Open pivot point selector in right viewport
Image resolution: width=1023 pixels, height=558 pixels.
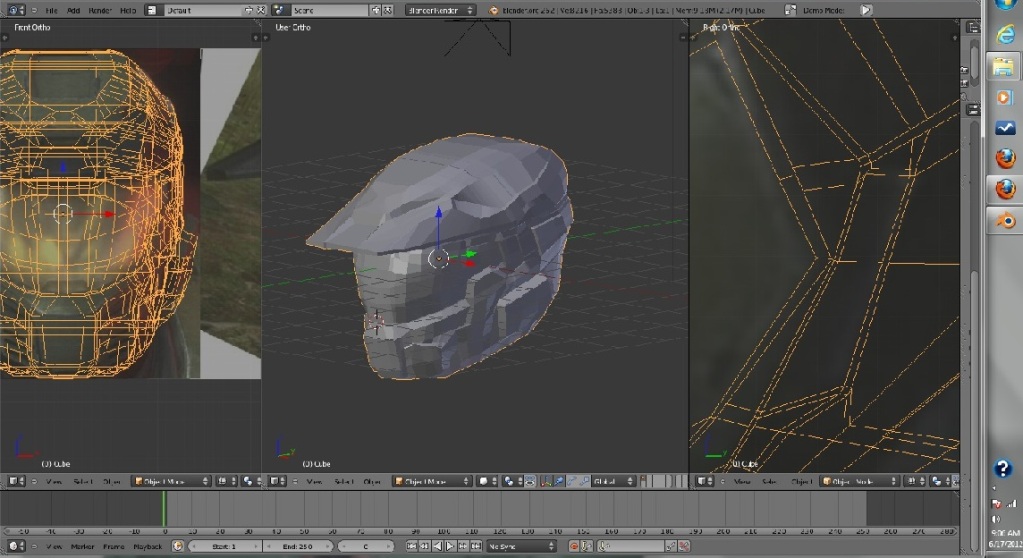pos(939,482)
